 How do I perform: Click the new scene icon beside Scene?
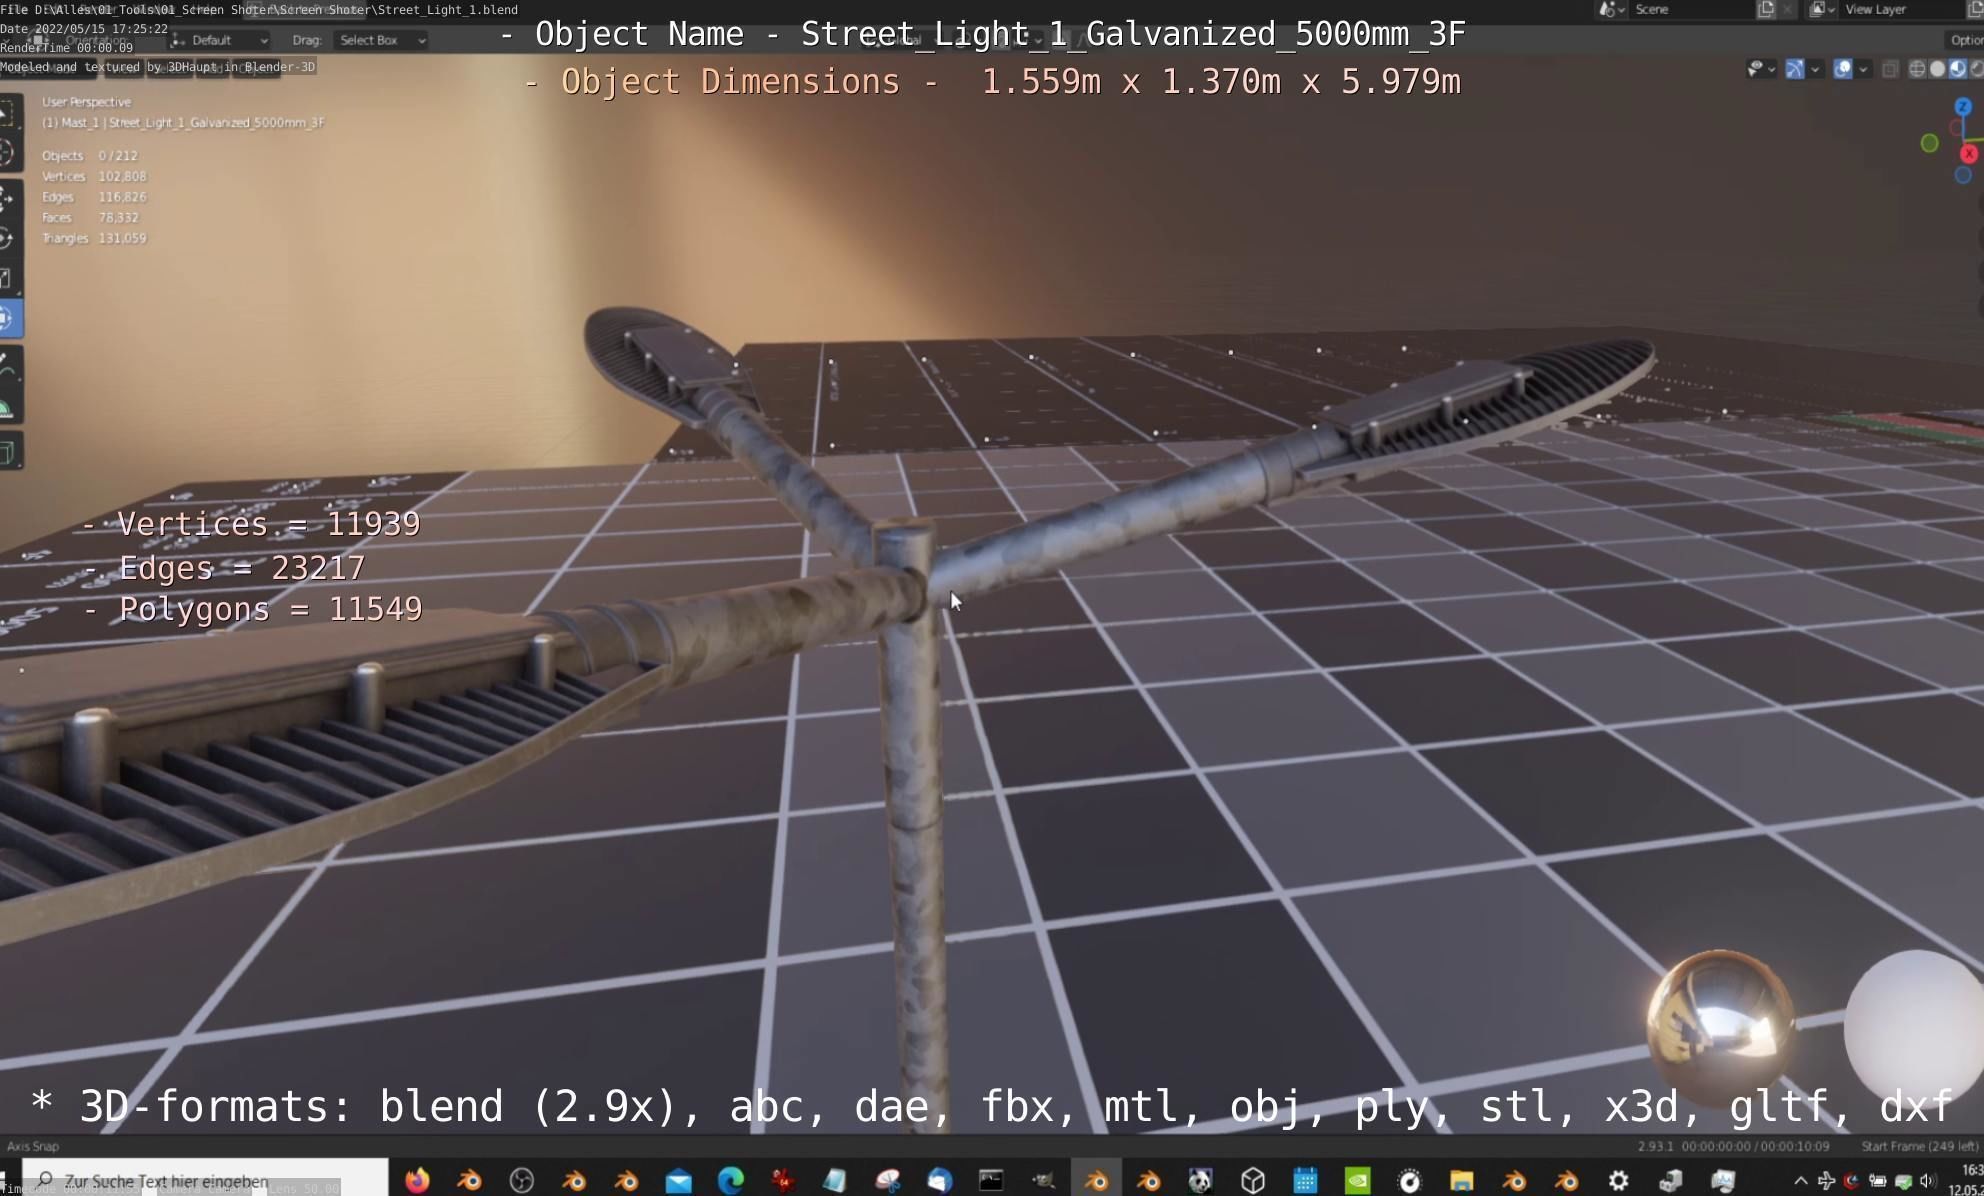tap(1766, 9)
